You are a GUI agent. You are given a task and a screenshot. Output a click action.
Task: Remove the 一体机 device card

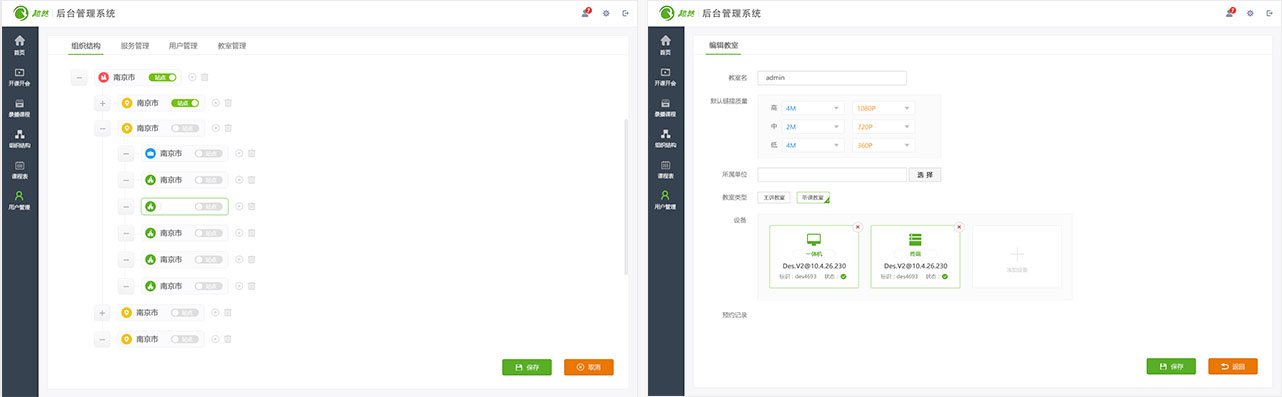point(858,227)
